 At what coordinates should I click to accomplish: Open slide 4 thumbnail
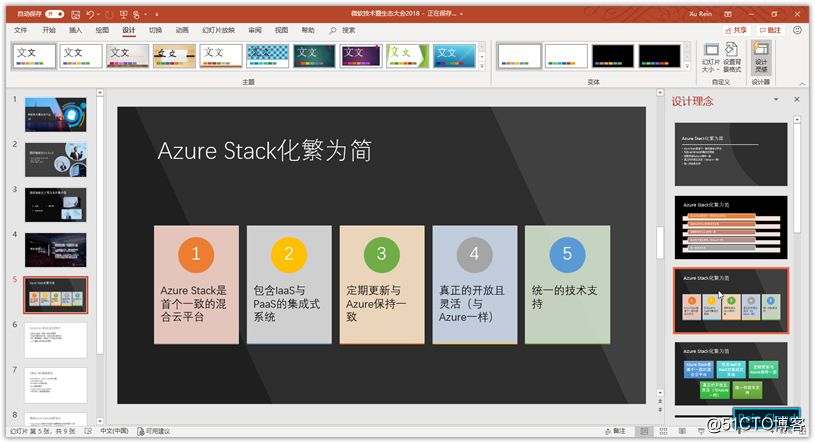[56, 250]
